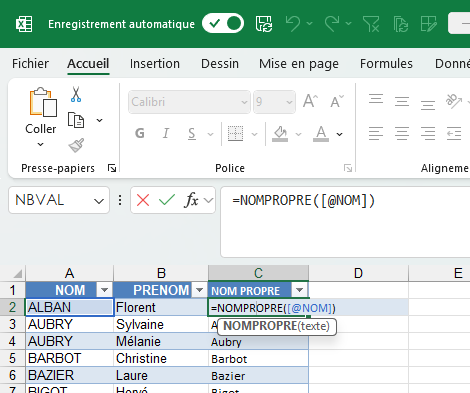This screenshot has height=393, width=470.
Task: Open the fill color dropdown arrow
Action: click(299, 134)
